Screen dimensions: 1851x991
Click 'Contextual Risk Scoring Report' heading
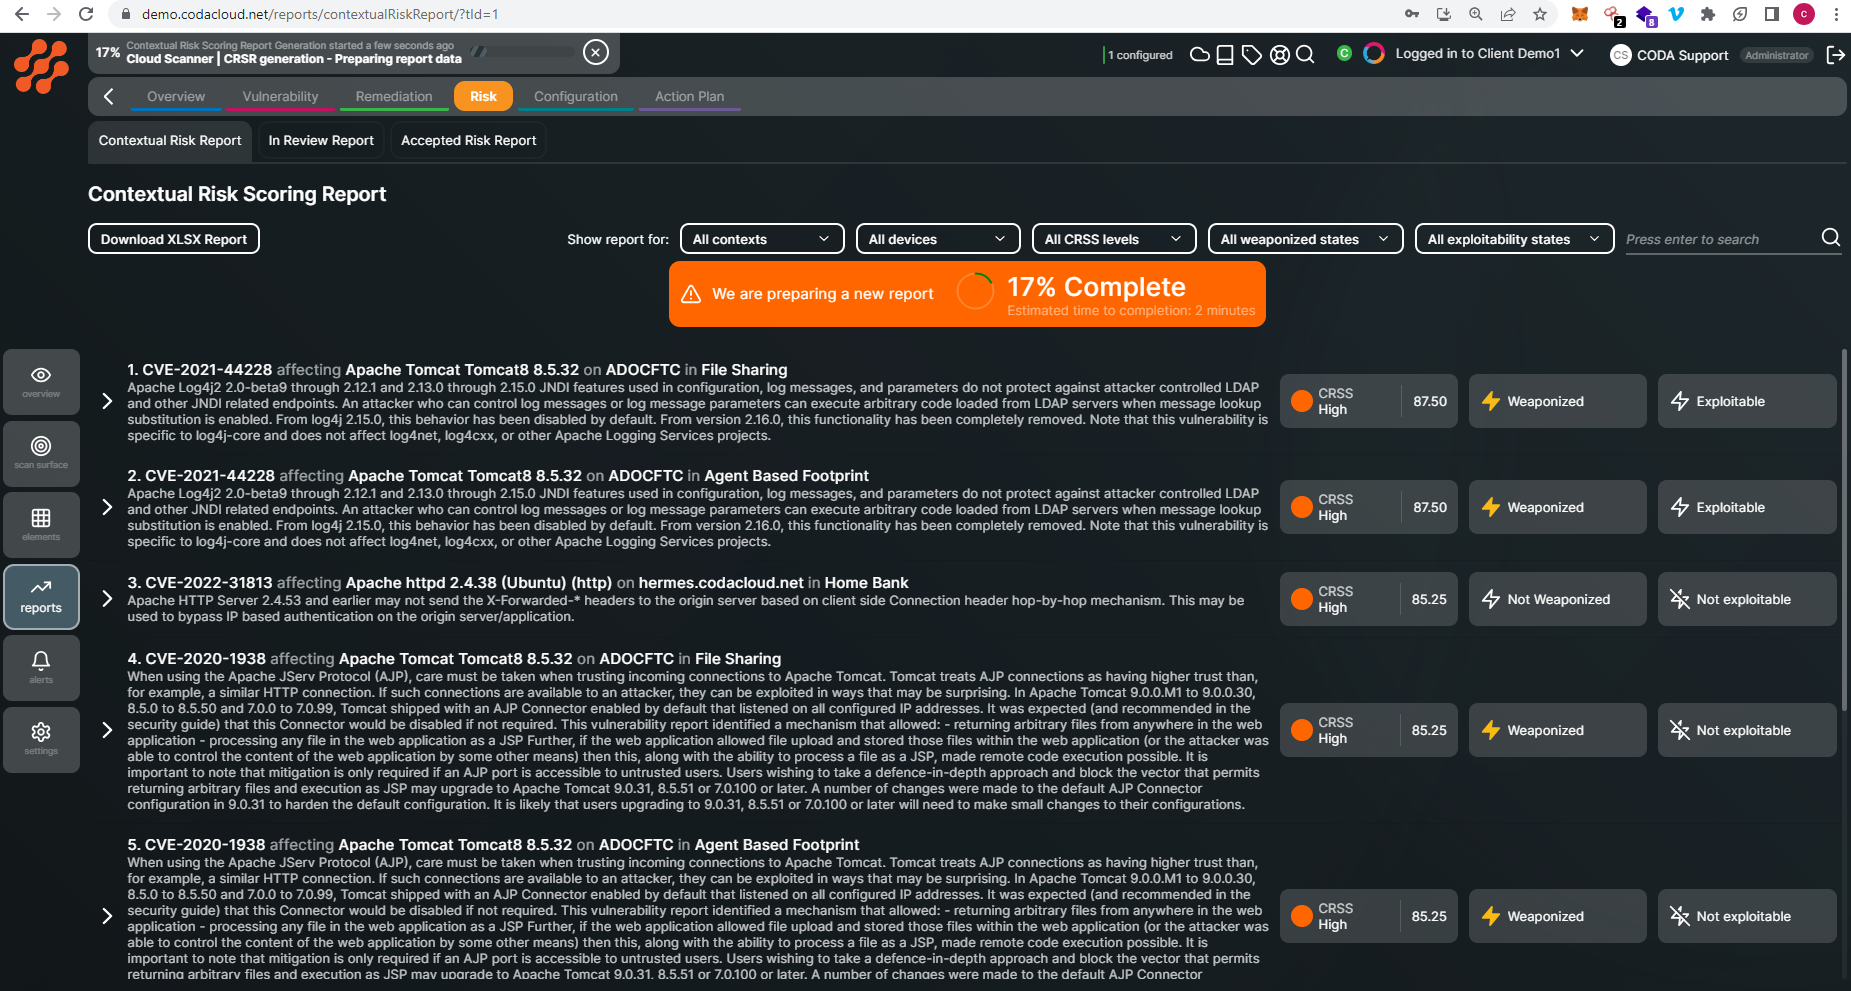tap(237, 194)
